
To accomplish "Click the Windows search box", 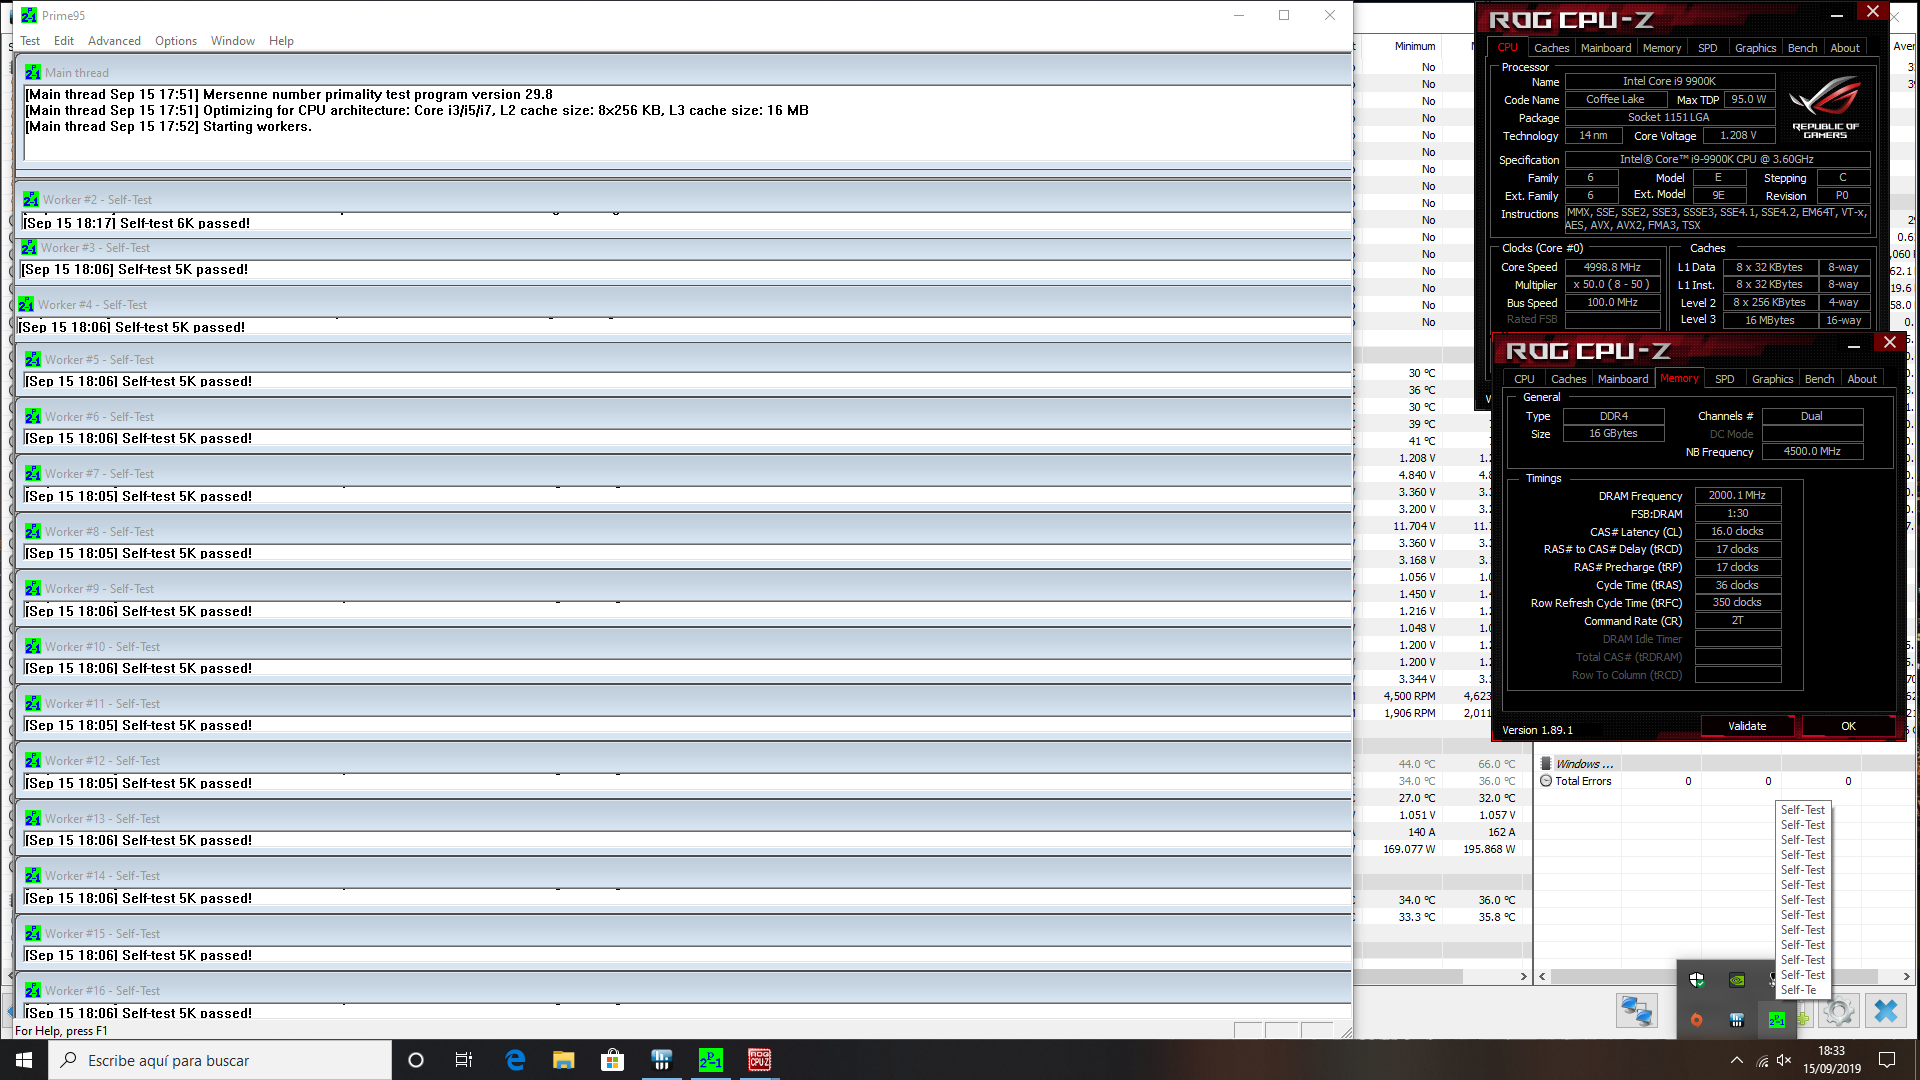I will (x=220, y=1060).
